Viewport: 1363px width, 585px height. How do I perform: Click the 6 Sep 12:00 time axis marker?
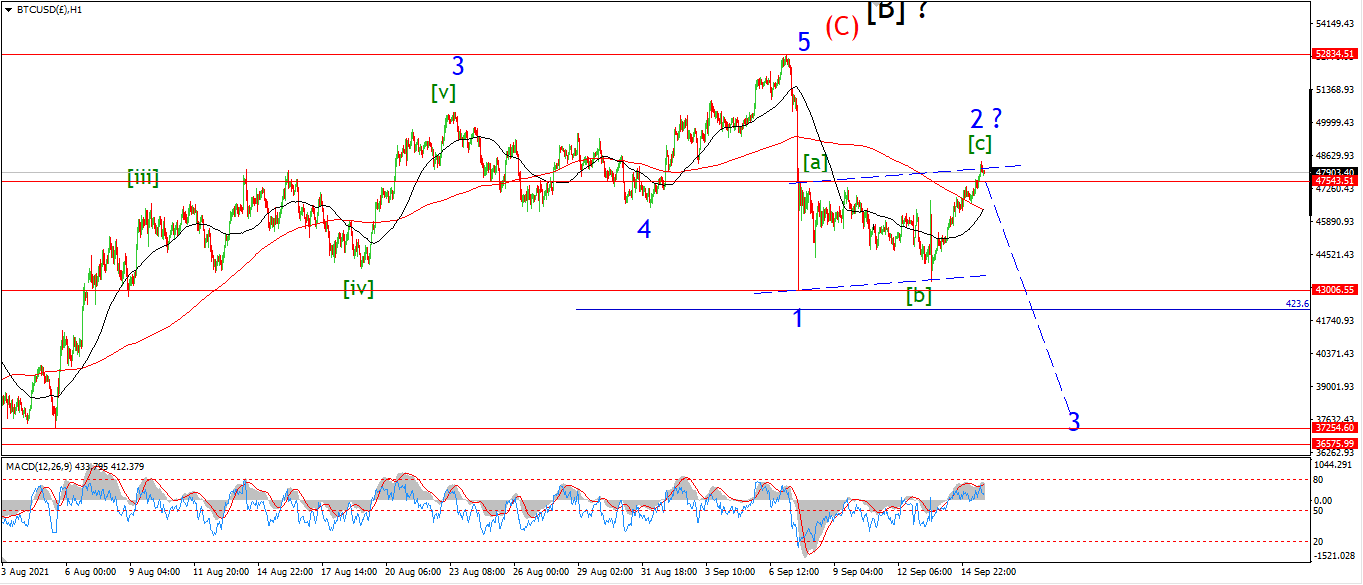tap(797, 571)
